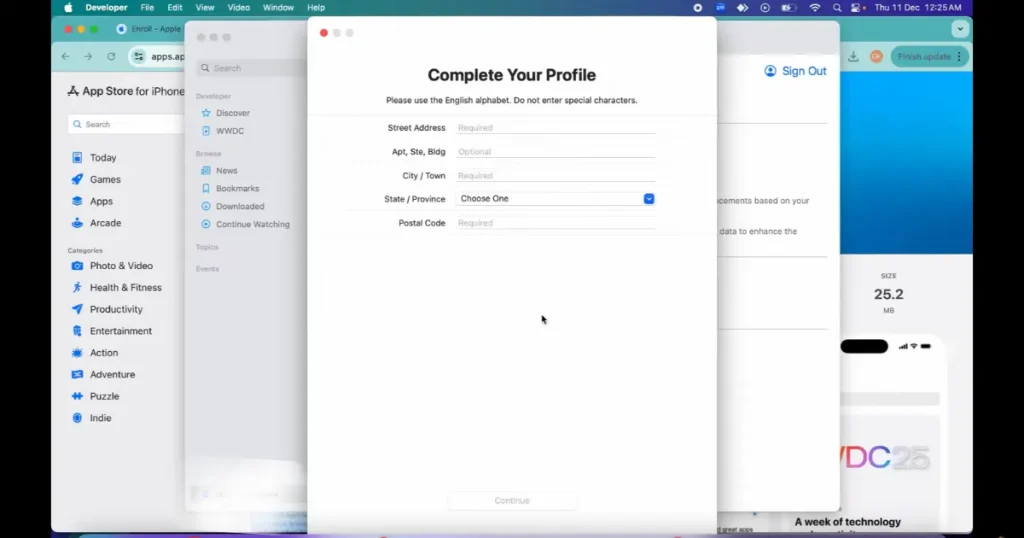1024x538 pixels.
Task: Open the Help menu
Action: (316, 8)
